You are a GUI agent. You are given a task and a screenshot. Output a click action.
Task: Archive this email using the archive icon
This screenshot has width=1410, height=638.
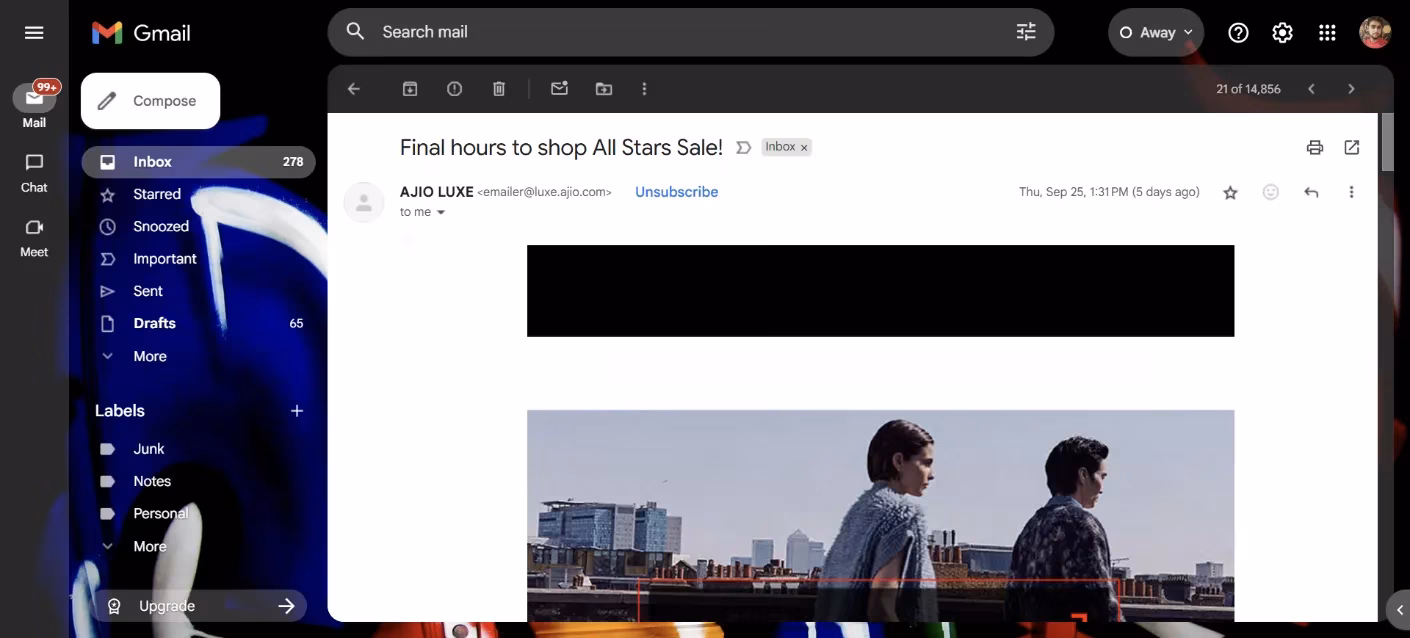410,89
